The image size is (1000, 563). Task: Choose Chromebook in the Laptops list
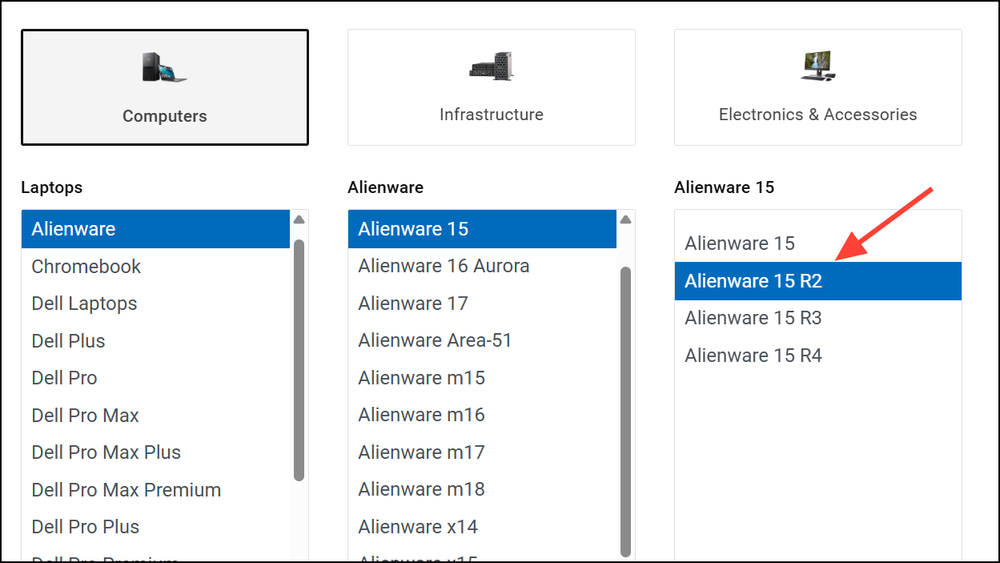(x=156, y=267)
